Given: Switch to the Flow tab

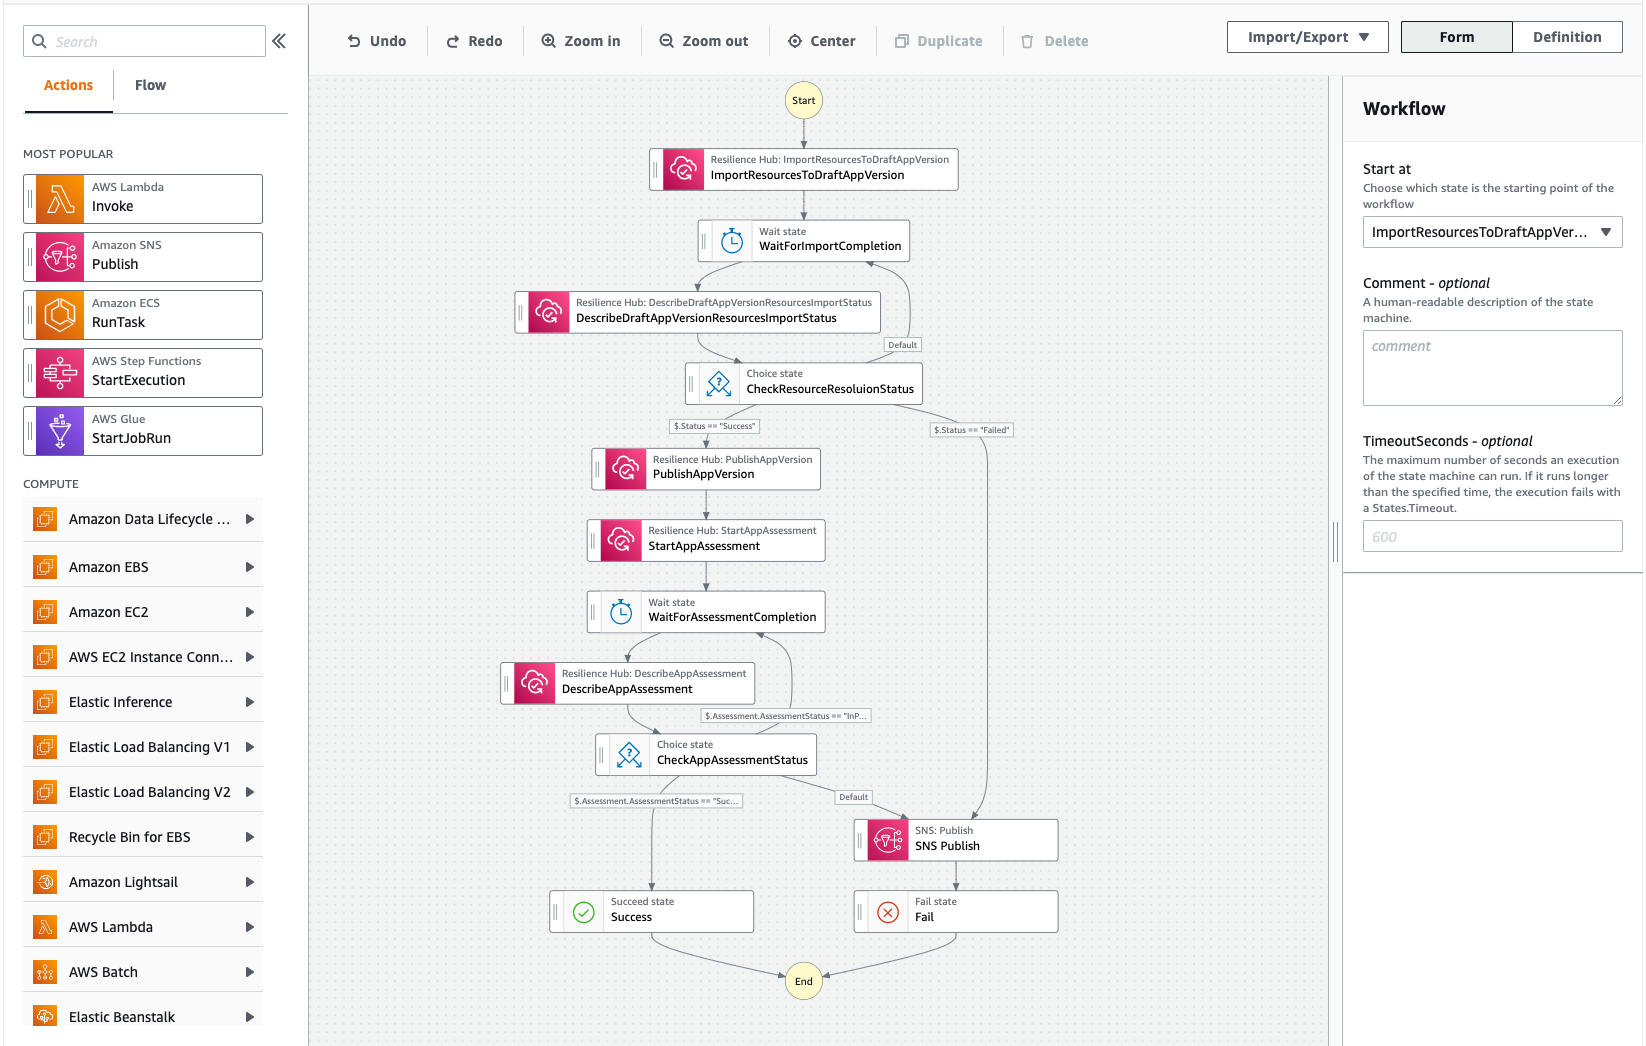Looking at the screenshot, I should [x=149, y=85].
